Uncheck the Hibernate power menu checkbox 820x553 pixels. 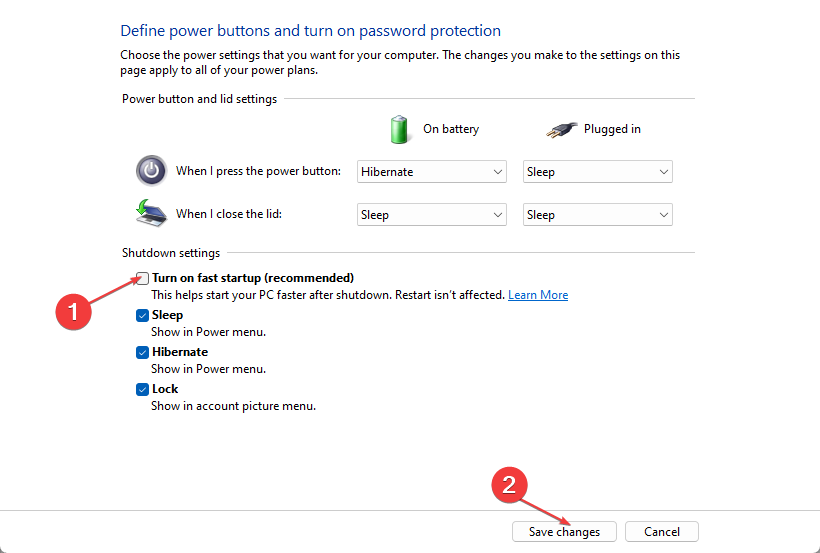(x=142, y=352)
